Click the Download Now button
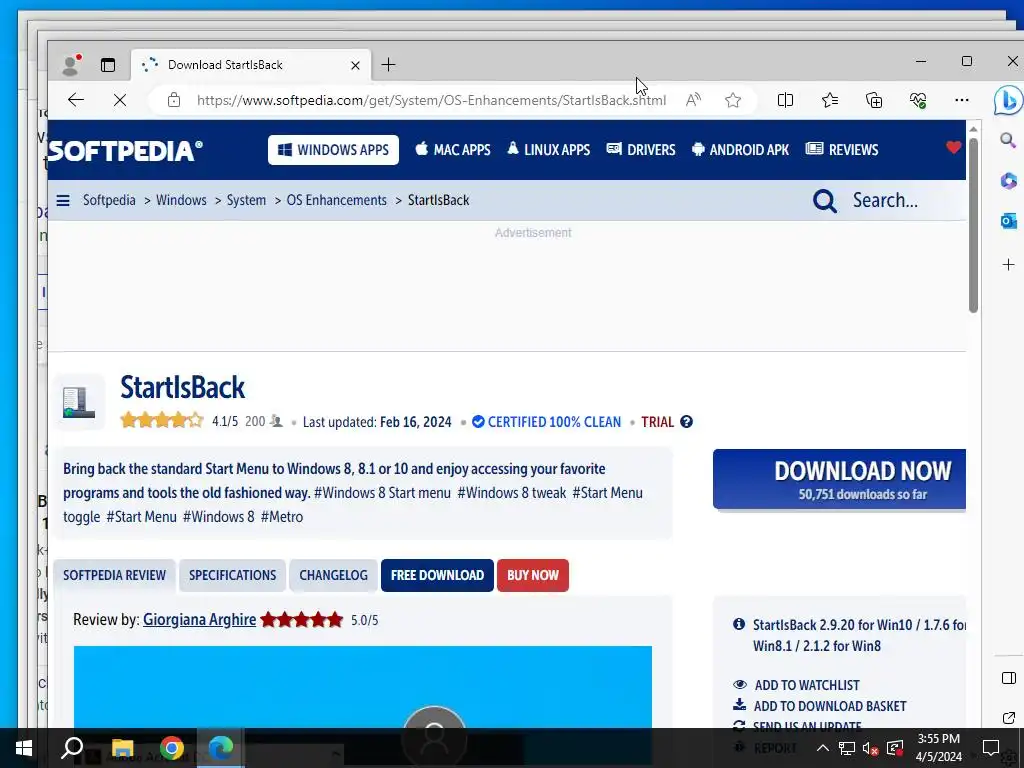This screenshot has height=768, width=1024. [x=839, y=479]
